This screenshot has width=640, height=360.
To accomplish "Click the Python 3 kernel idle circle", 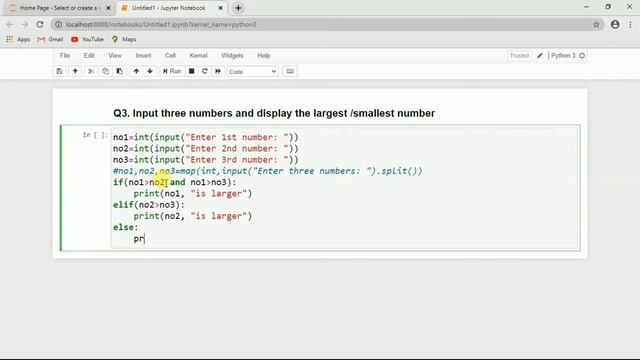I will [x=582, y=56].
